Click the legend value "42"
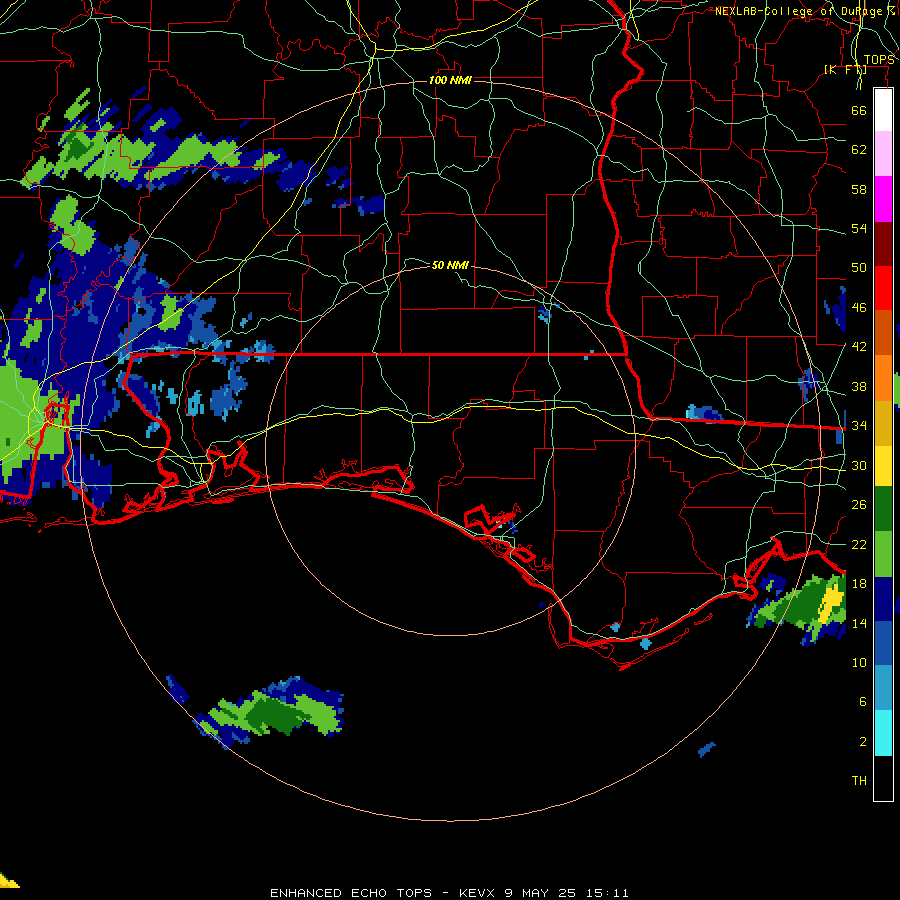The height and width of the screenshot is (900, 900). (859, 347)
